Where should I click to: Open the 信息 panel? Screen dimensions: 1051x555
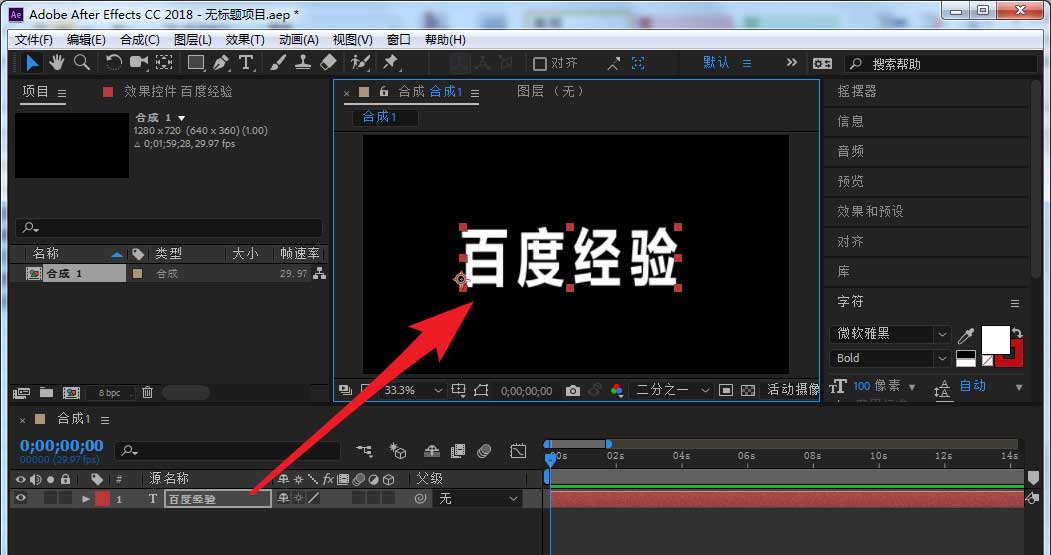tap(851, 121)
